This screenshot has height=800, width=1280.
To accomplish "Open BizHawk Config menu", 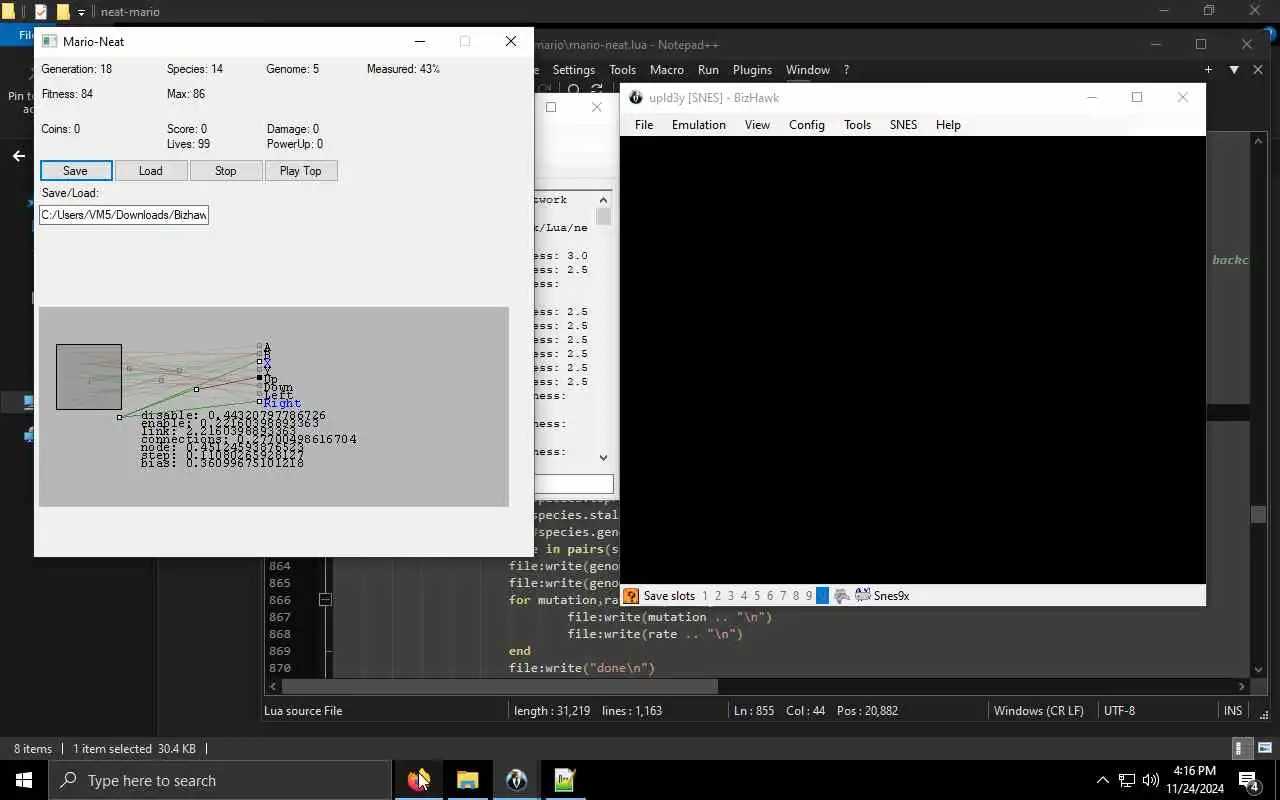I will pyautogui.click(x=807, y=125).
